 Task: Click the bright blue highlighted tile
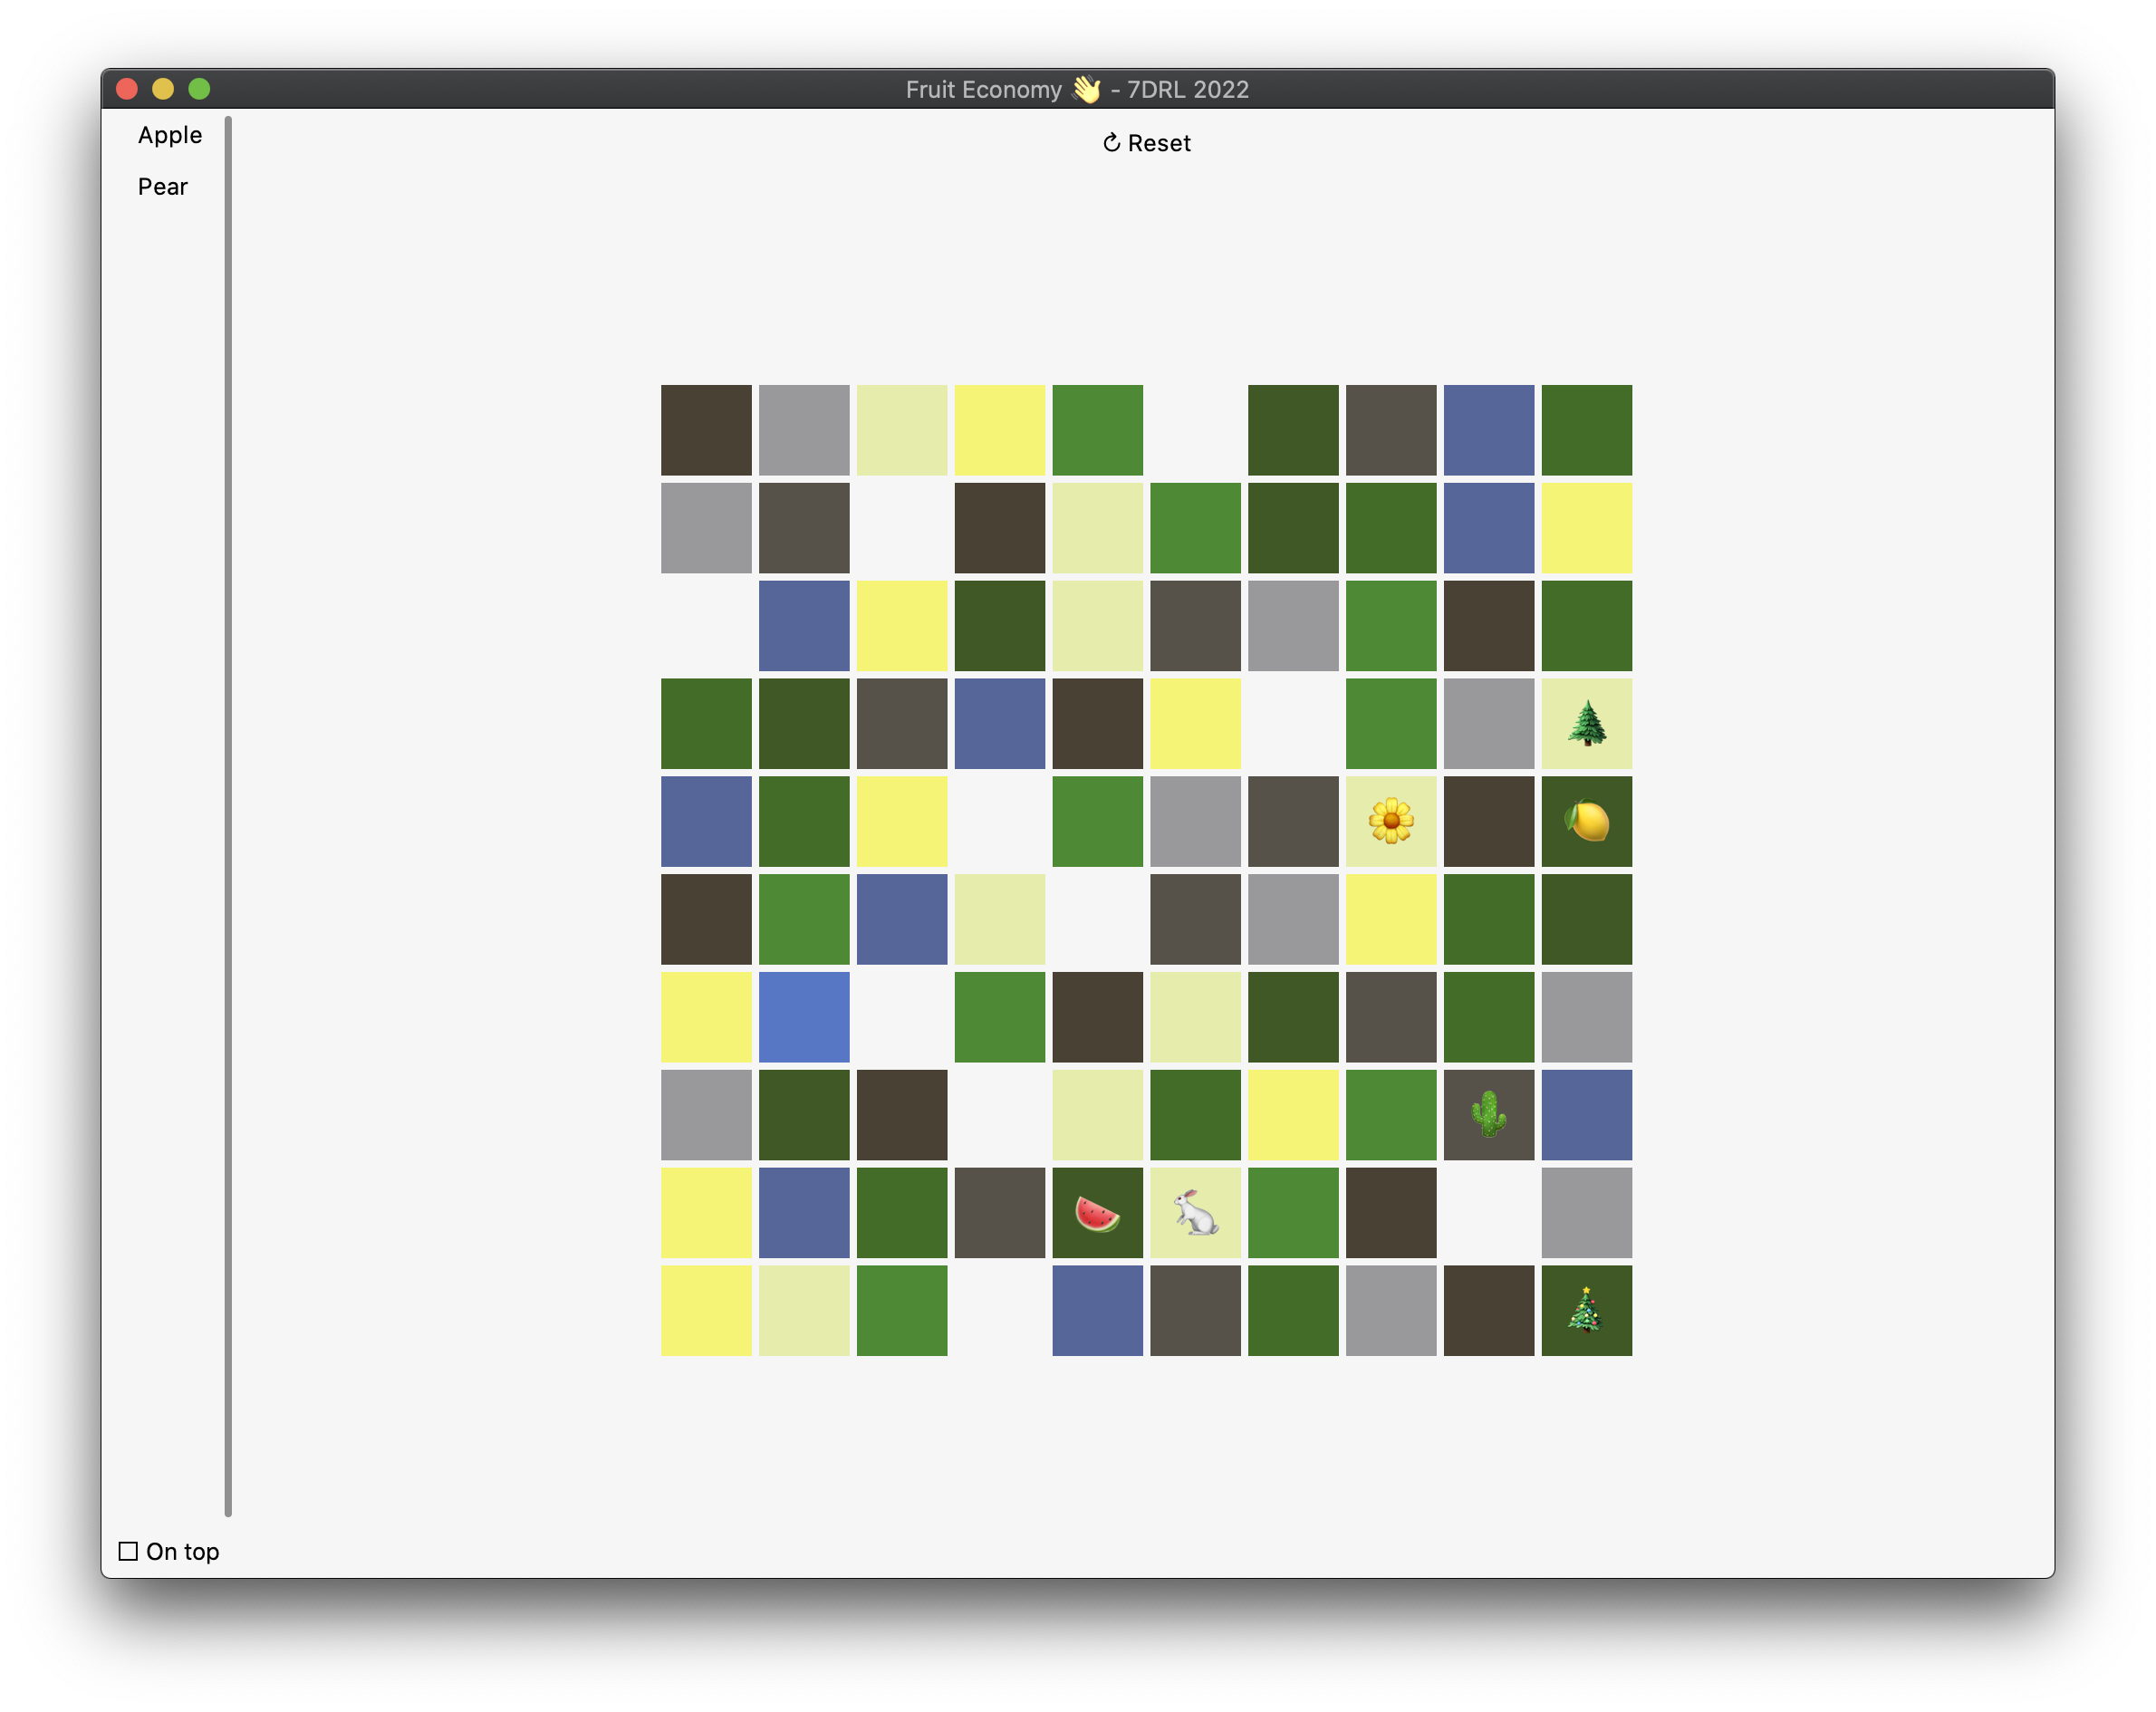point(804,1017)
